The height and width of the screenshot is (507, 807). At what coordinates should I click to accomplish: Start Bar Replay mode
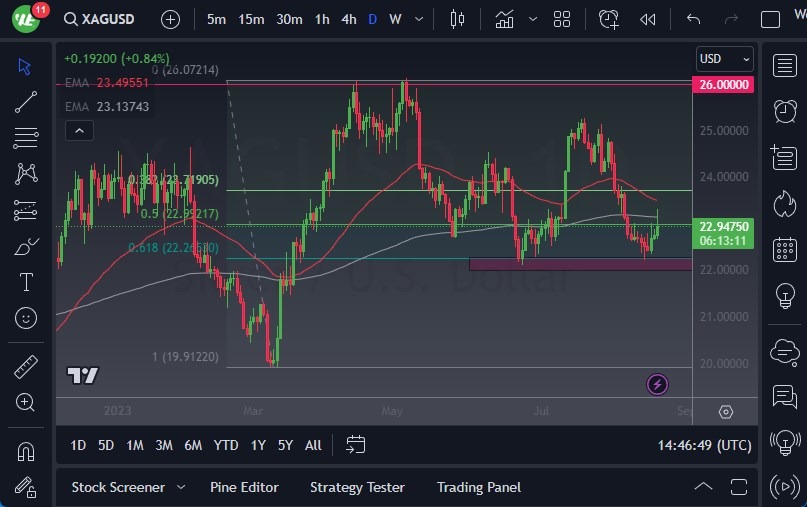point(648,19)
